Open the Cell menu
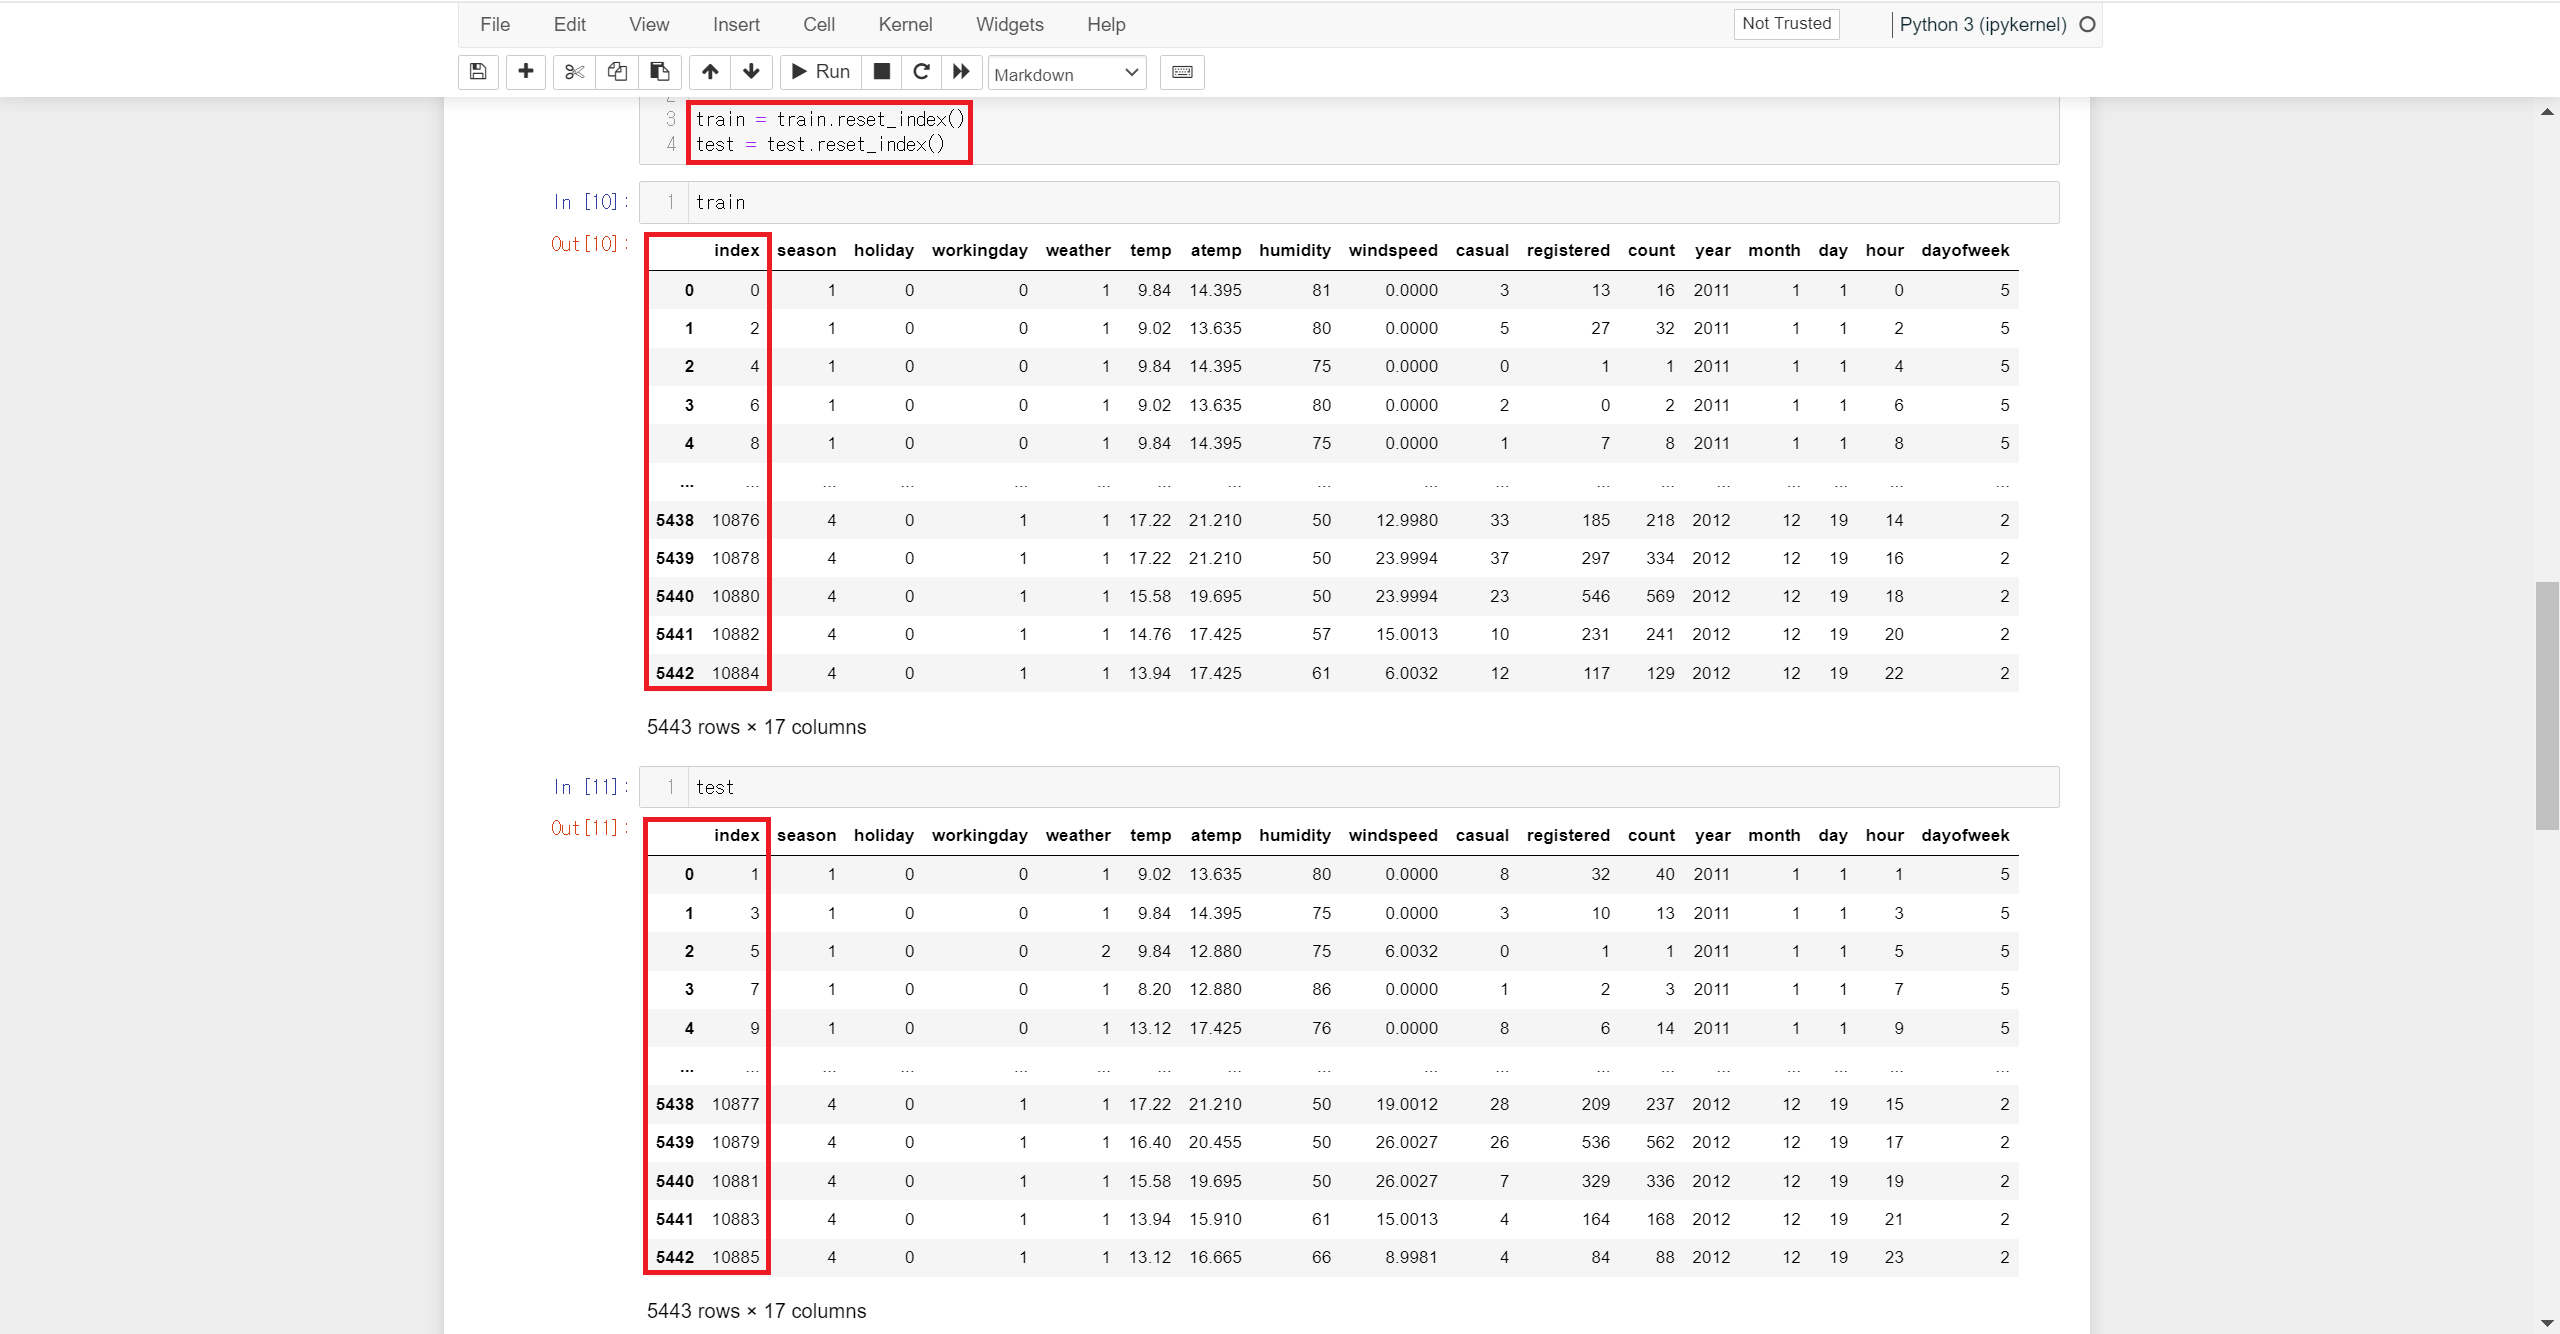The image size is (2560, 1334). click(x=818, y=25)
